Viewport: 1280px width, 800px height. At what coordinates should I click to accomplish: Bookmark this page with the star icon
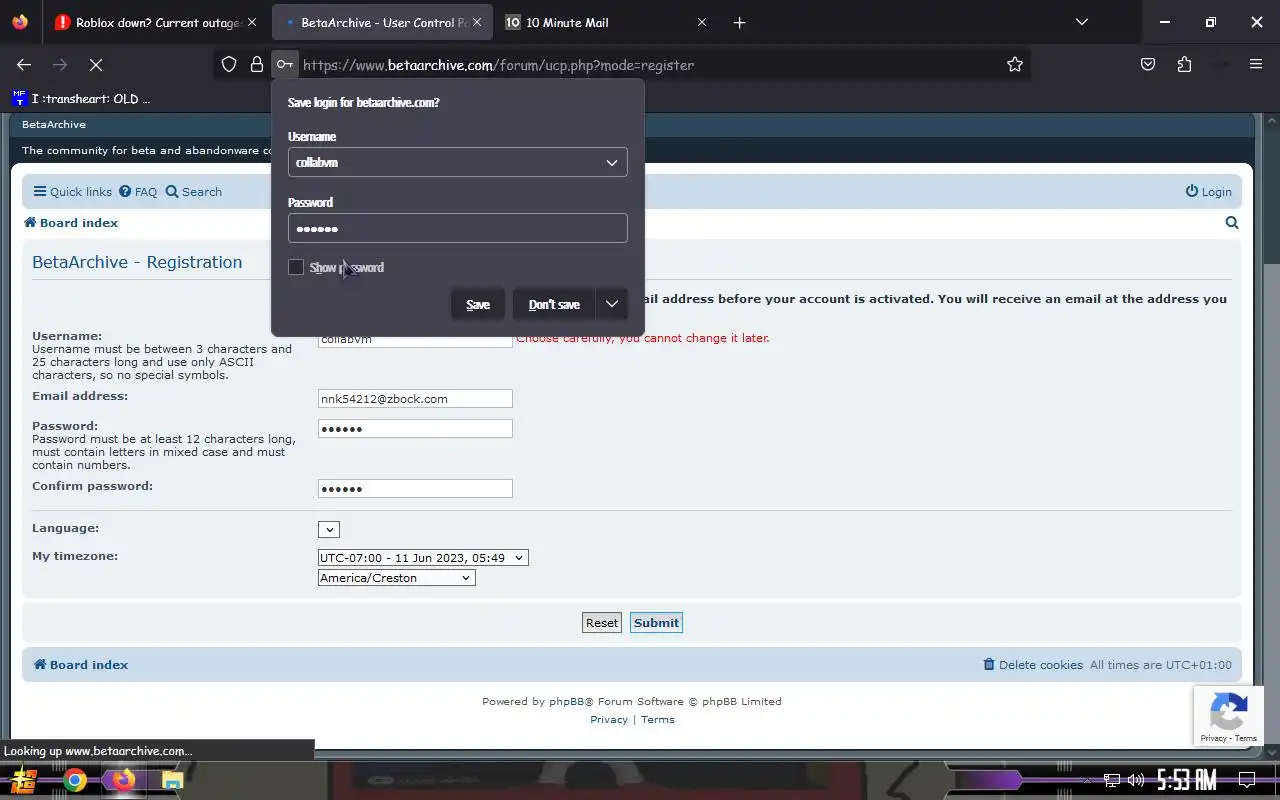click(1015, 65)
